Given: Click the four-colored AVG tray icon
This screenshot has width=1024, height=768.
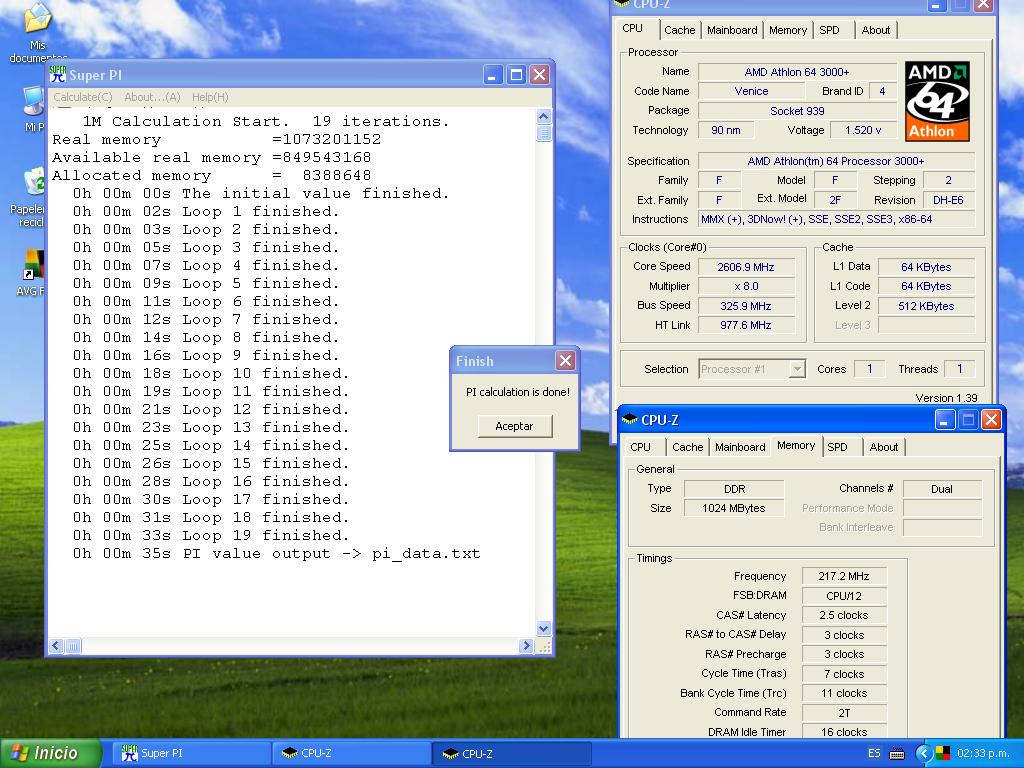Looking at the screenshot, I should [942, 753].
